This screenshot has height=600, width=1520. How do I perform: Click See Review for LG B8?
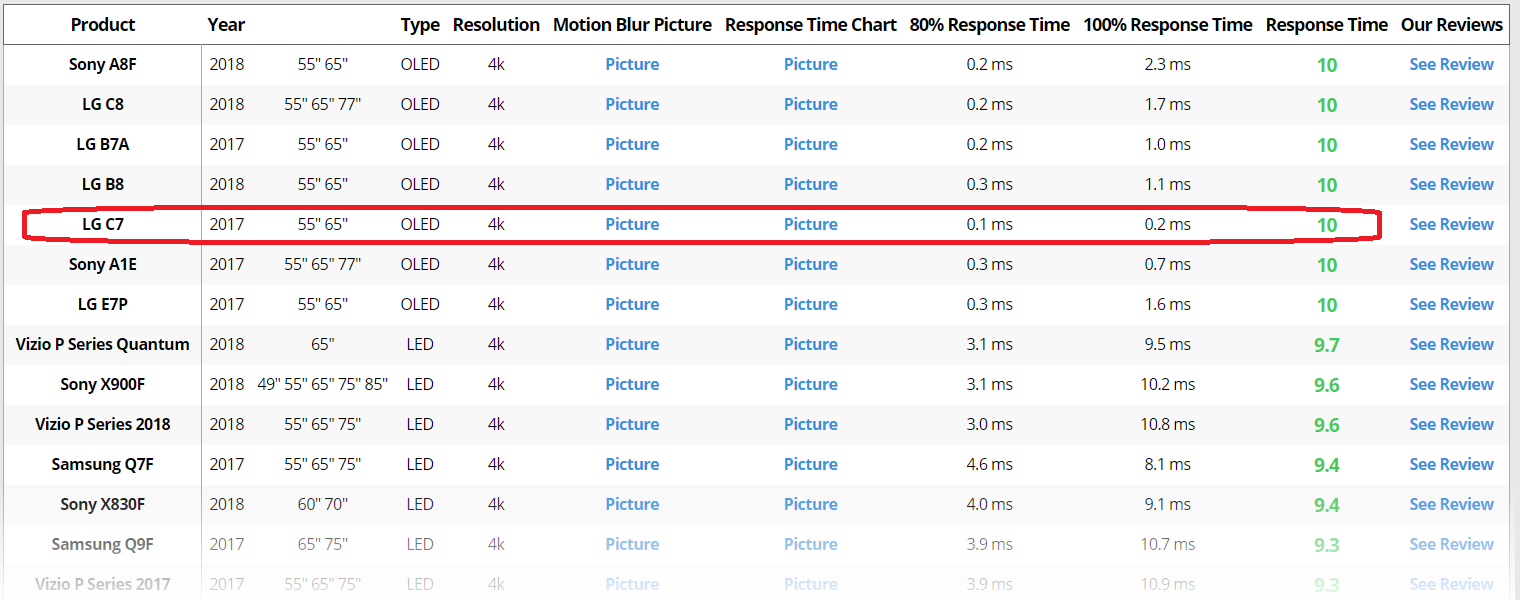[x=1451, y=184]
